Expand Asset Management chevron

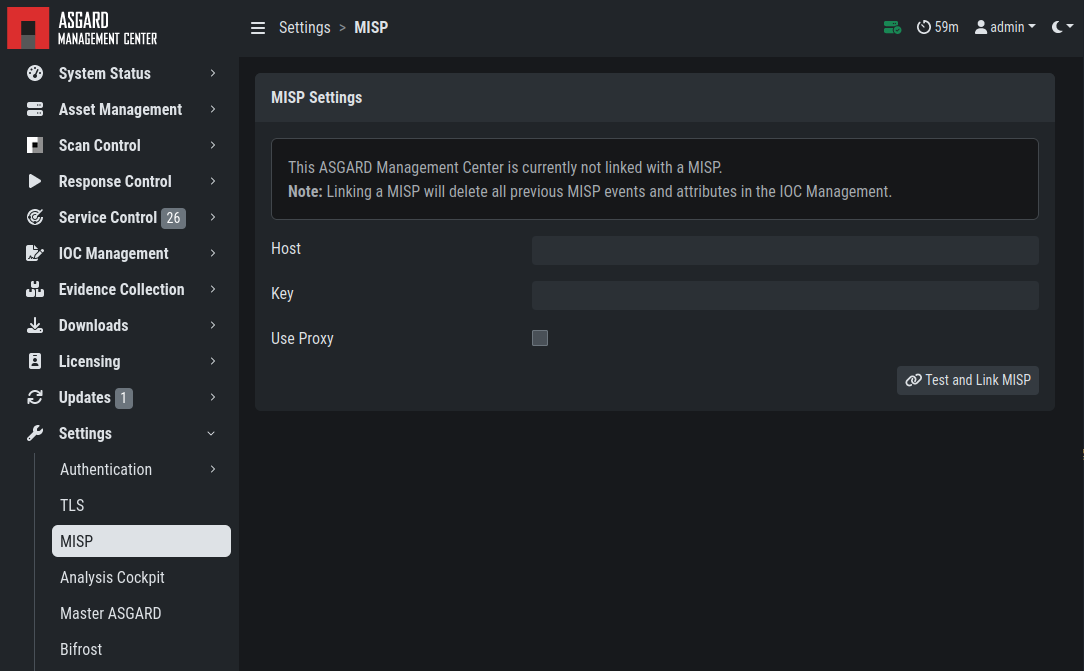[212, 109]
